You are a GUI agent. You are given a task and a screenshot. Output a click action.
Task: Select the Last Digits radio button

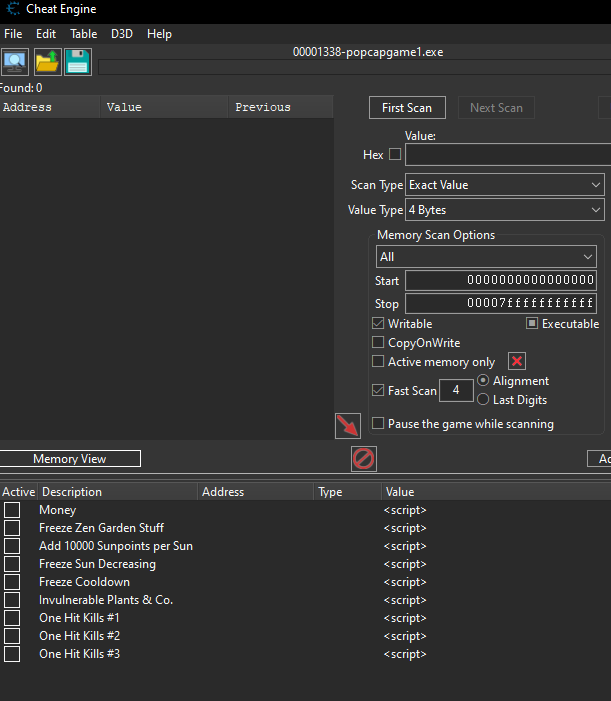pos(484,400)
